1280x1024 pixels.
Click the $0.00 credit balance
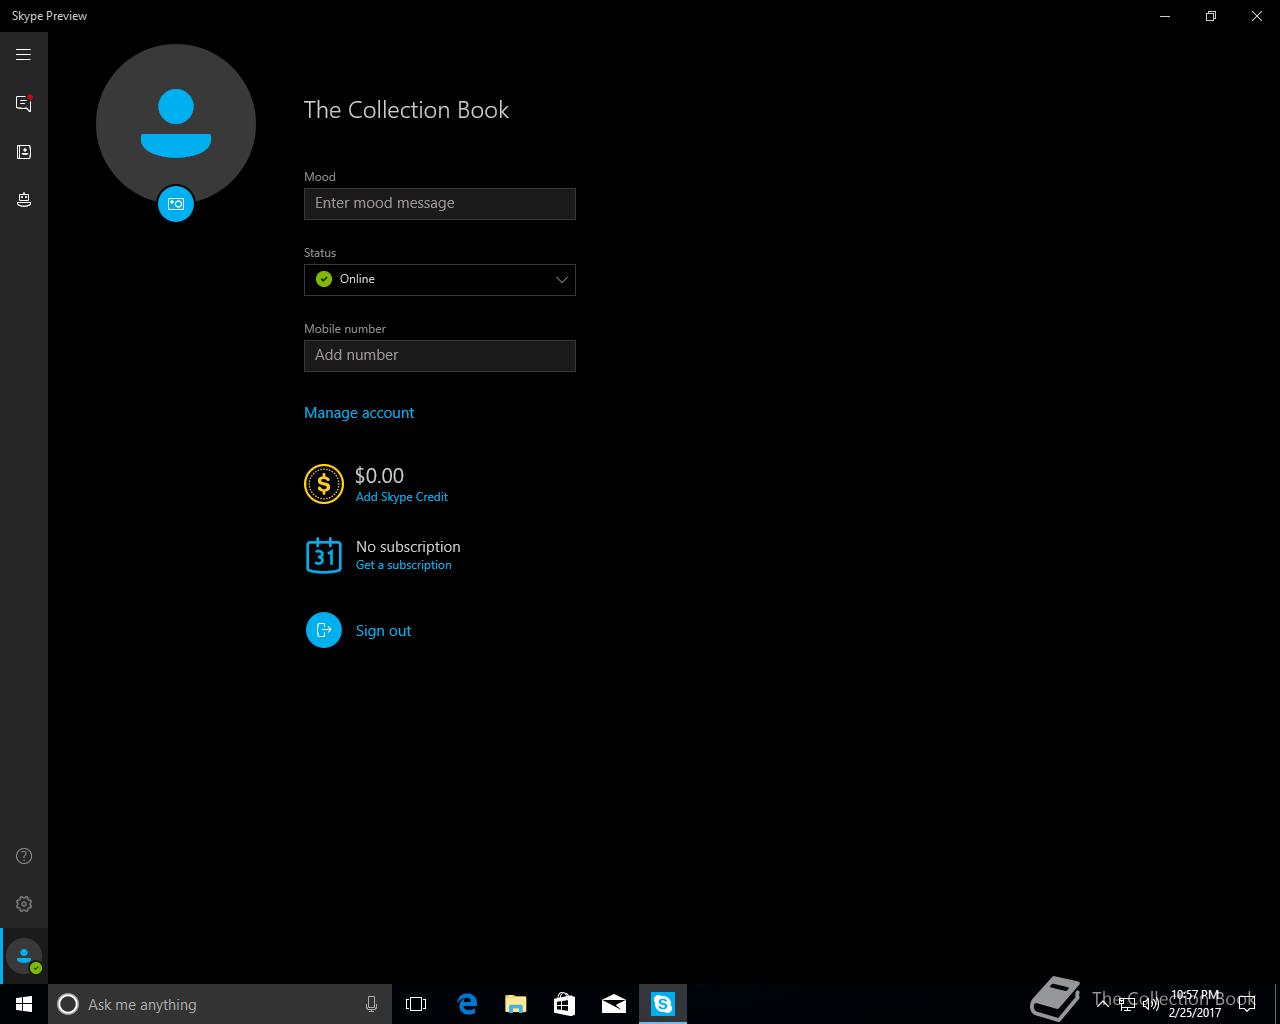(x=380, y=476)
